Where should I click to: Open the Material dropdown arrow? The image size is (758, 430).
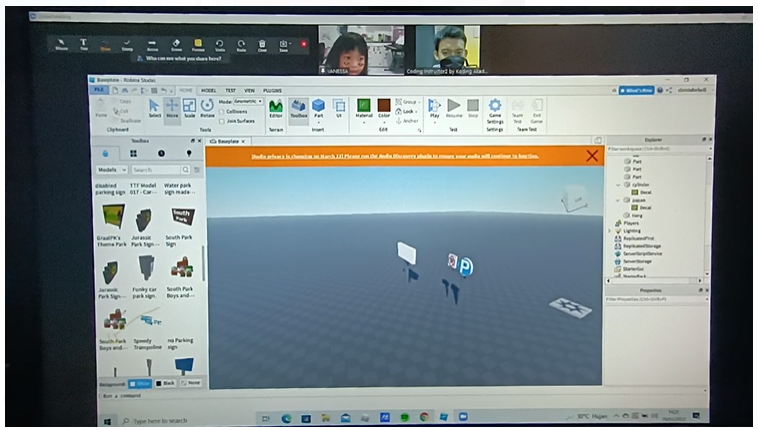pyautogui.click(x=364, y=122)
